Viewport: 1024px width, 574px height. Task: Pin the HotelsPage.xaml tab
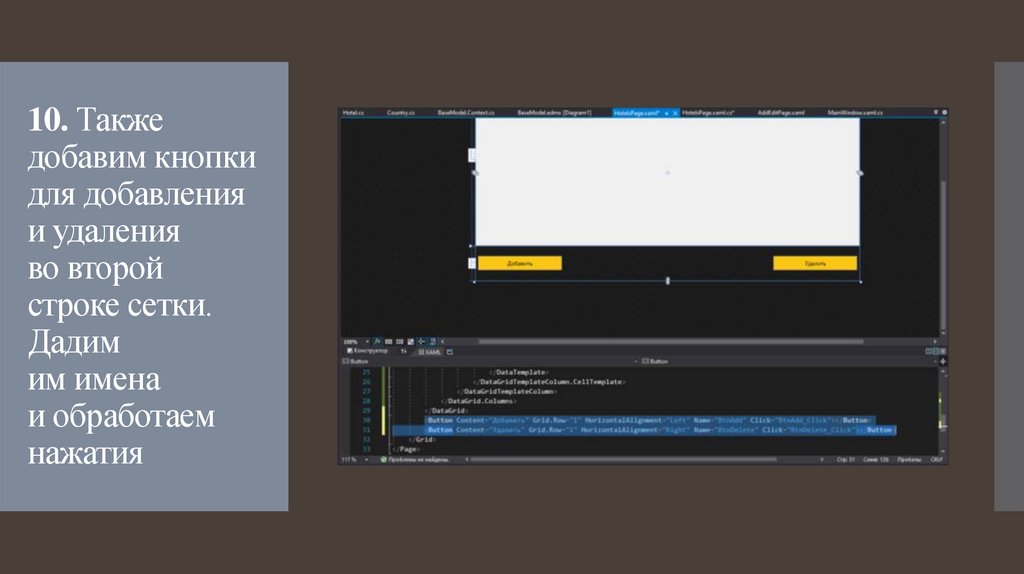tap(666, 113)
